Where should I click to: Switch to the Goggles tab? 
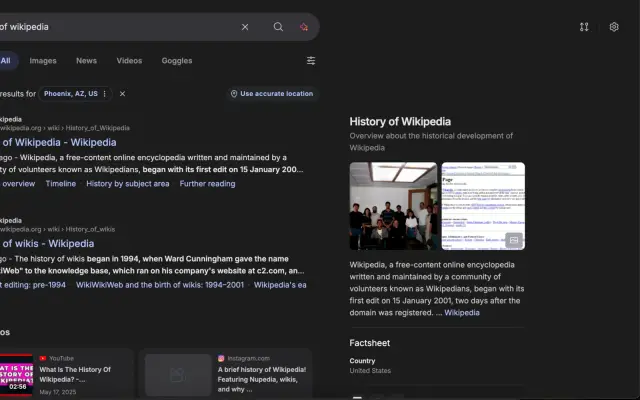(x=177, y=61)
